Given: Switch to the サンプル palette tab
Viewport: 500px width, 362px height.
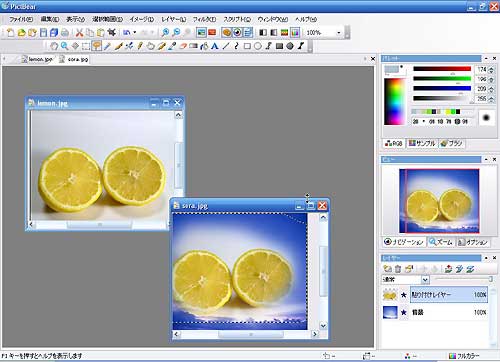Looking at the screenshot, I should (x=422, y=143).
